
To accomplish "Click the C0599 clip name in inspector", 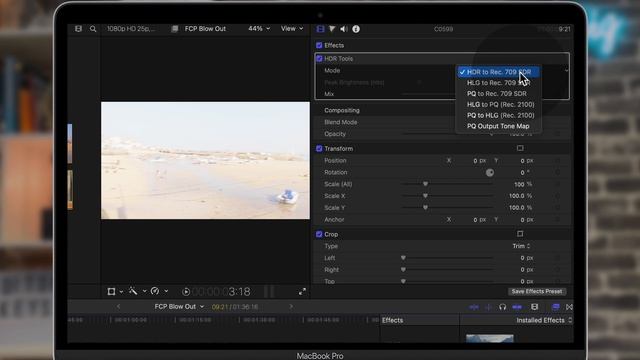I will click(x=443, y=29).
